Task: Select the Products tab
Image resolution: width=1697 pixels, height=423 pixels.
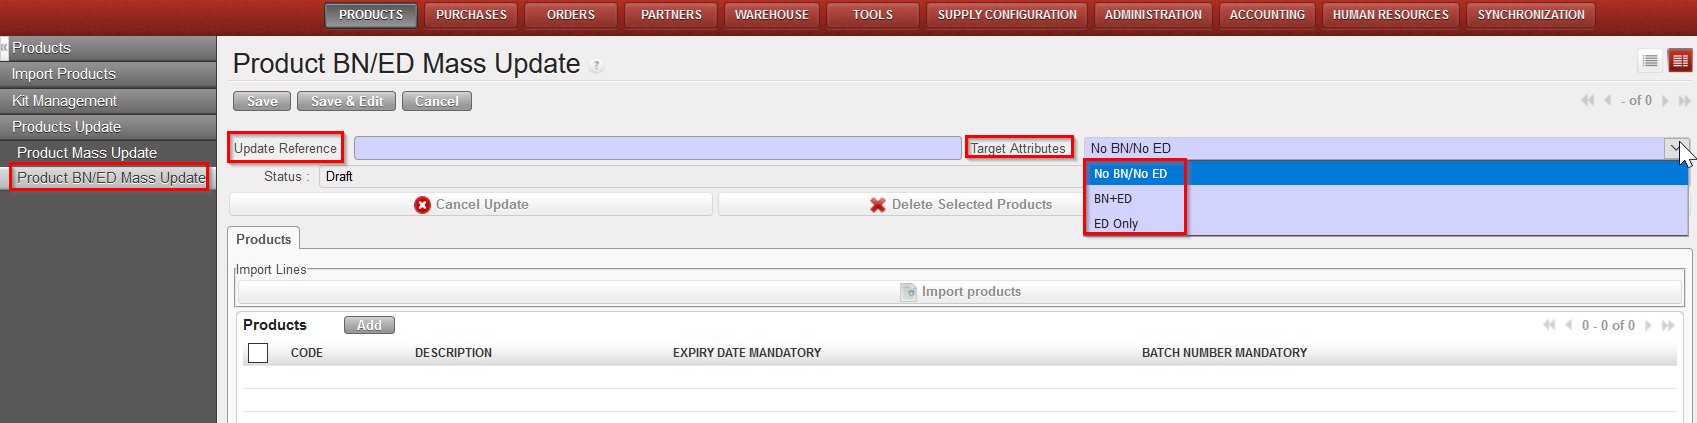Action: pyautogui.click(x=264, y=239)
